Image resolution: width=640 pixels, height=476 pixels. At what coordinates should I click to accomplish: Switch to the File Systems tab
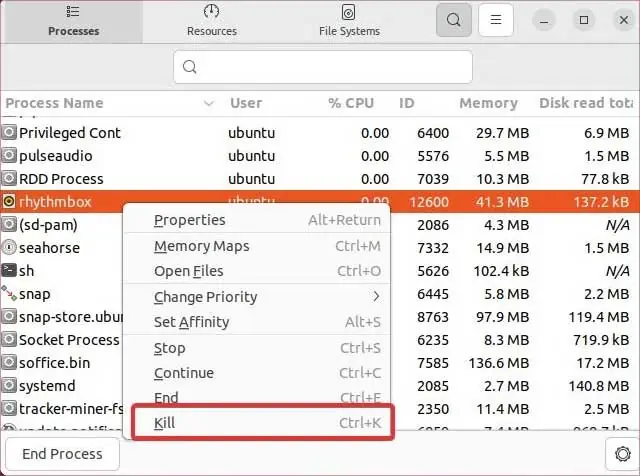349,21
